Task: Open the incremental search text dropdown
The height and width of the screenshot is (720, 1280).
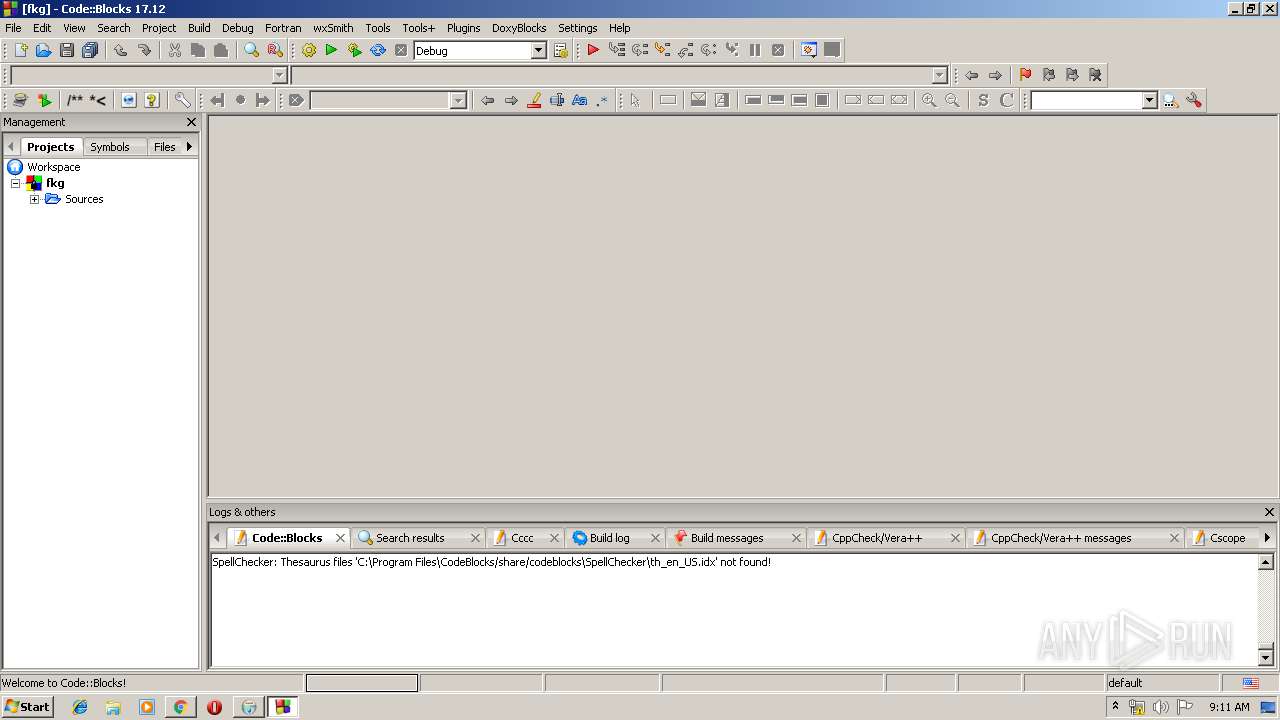Action: pos(458,100)
